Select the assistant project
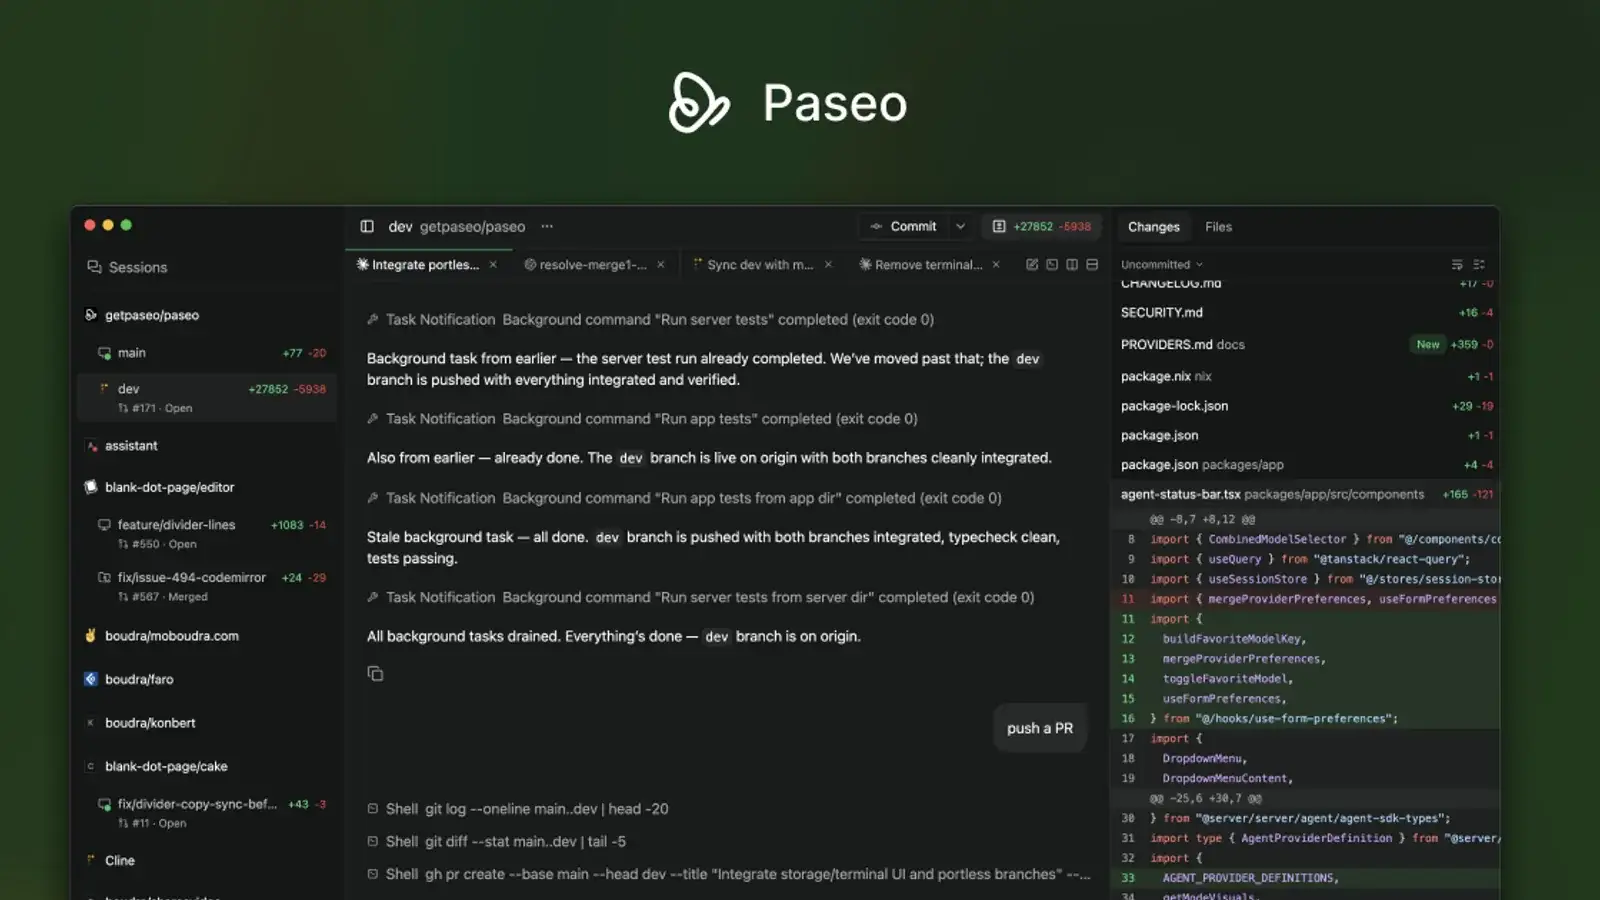The image size is (1600, 900). (x=131, y=446)
